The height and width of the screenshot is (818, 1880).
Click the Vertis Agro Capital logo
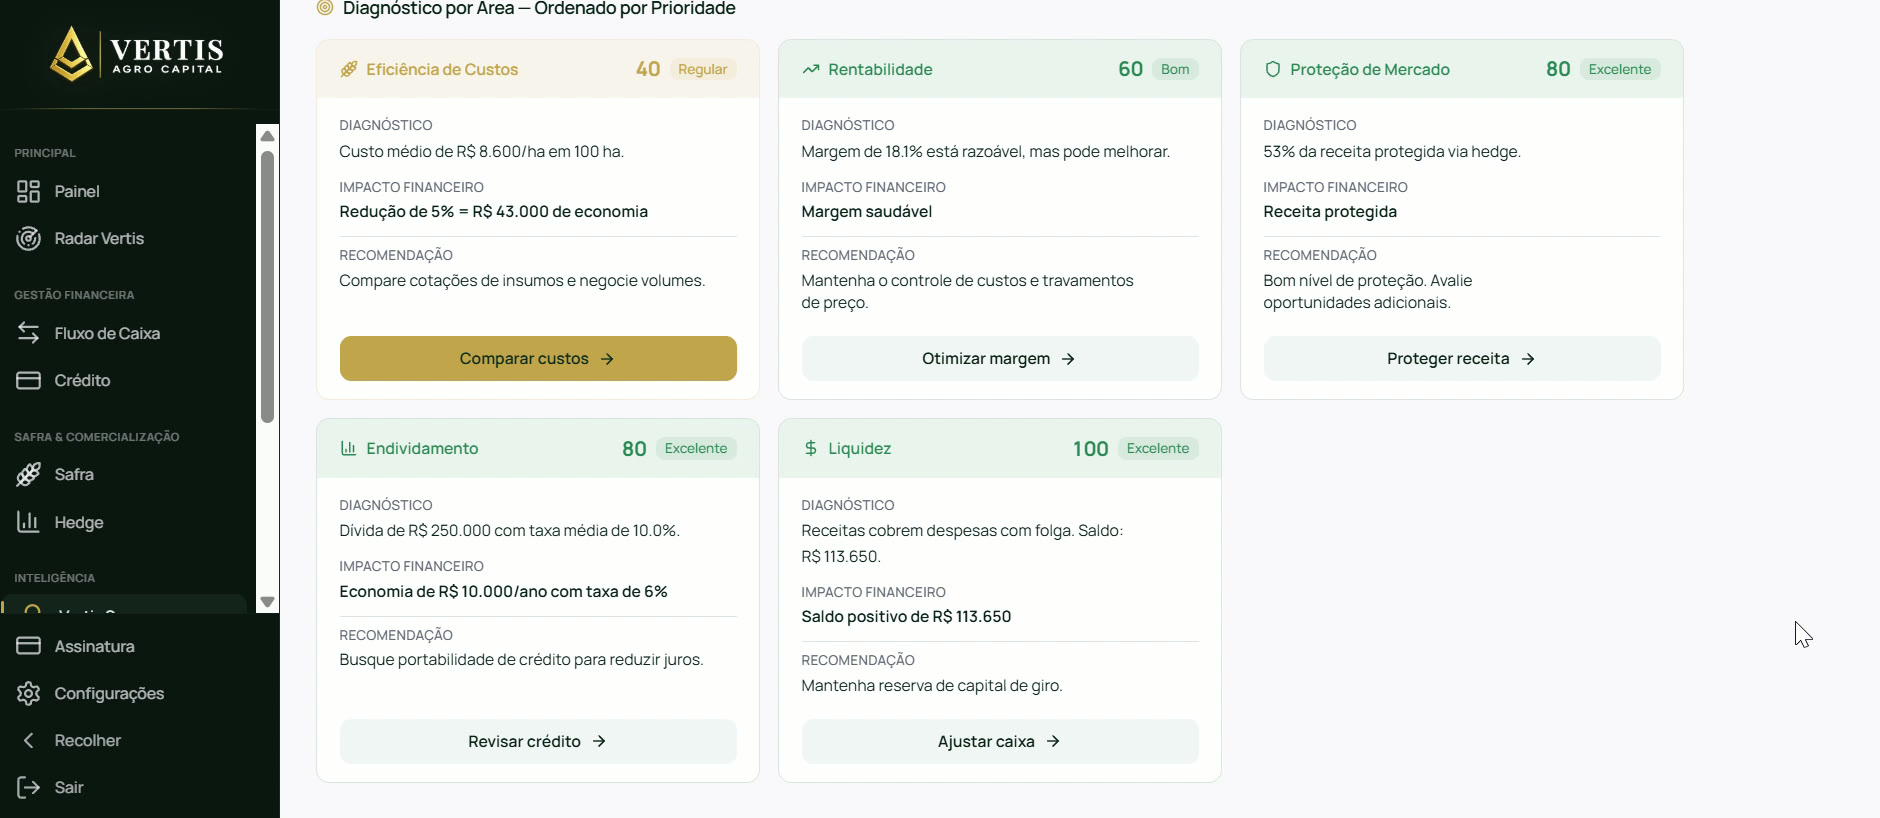(137, 54)
